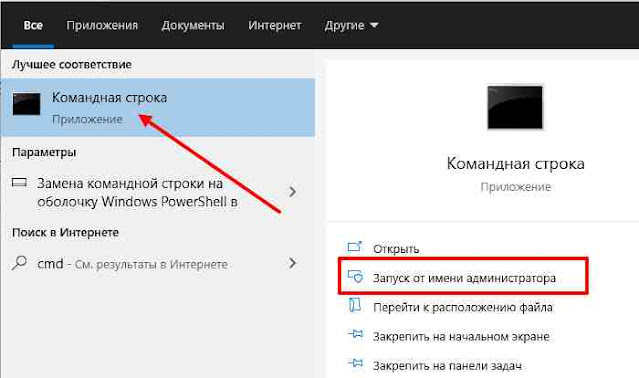Choose Закрепить на панели задач
The width and height of the screenshot is (639, 378).
point(447,366)
